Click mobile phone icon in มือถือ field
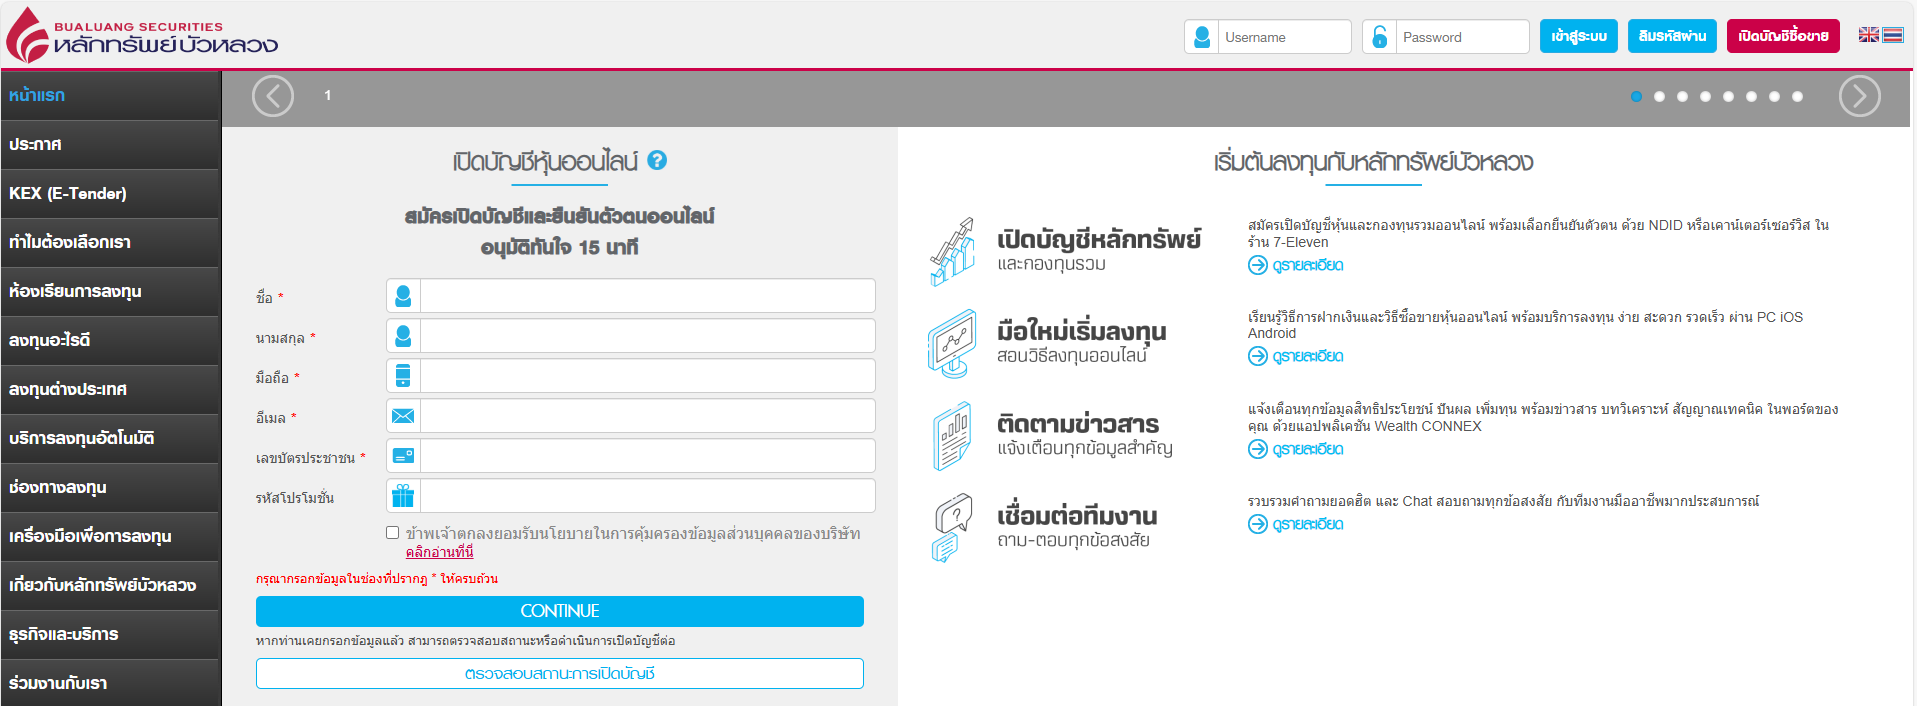 coord(403,376)
